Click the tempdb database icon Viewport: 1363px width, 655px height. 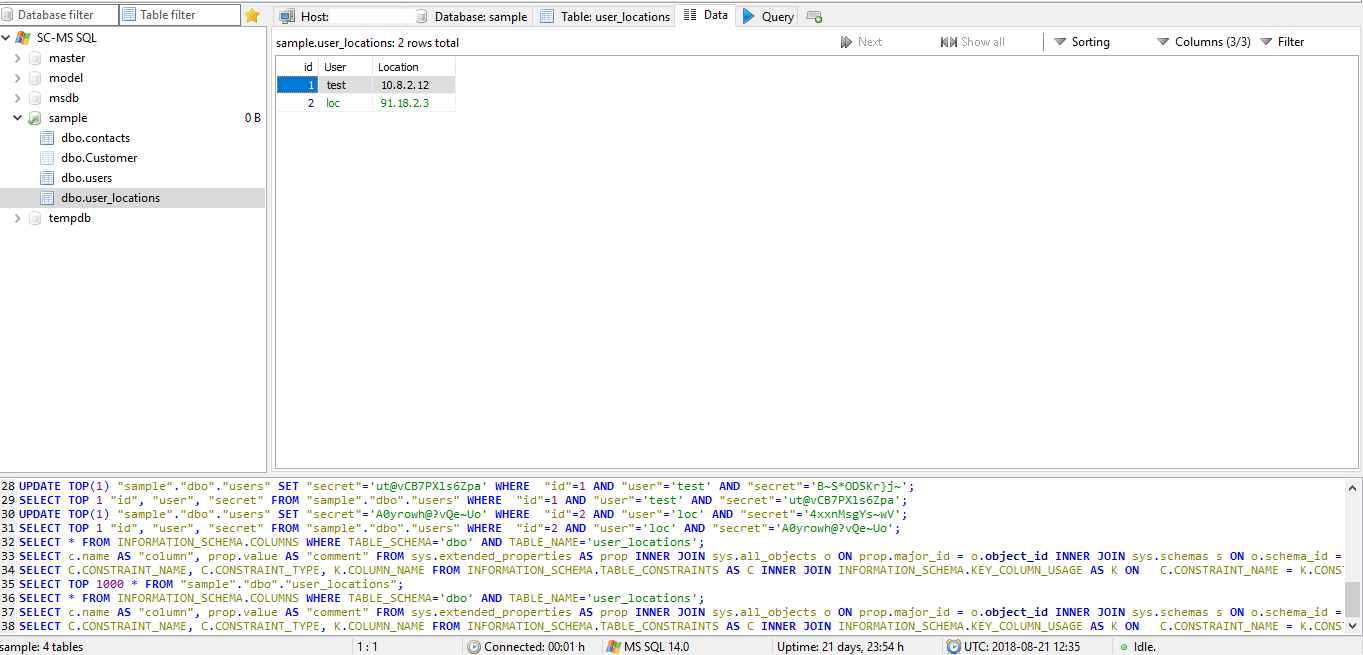click(35, 218)
